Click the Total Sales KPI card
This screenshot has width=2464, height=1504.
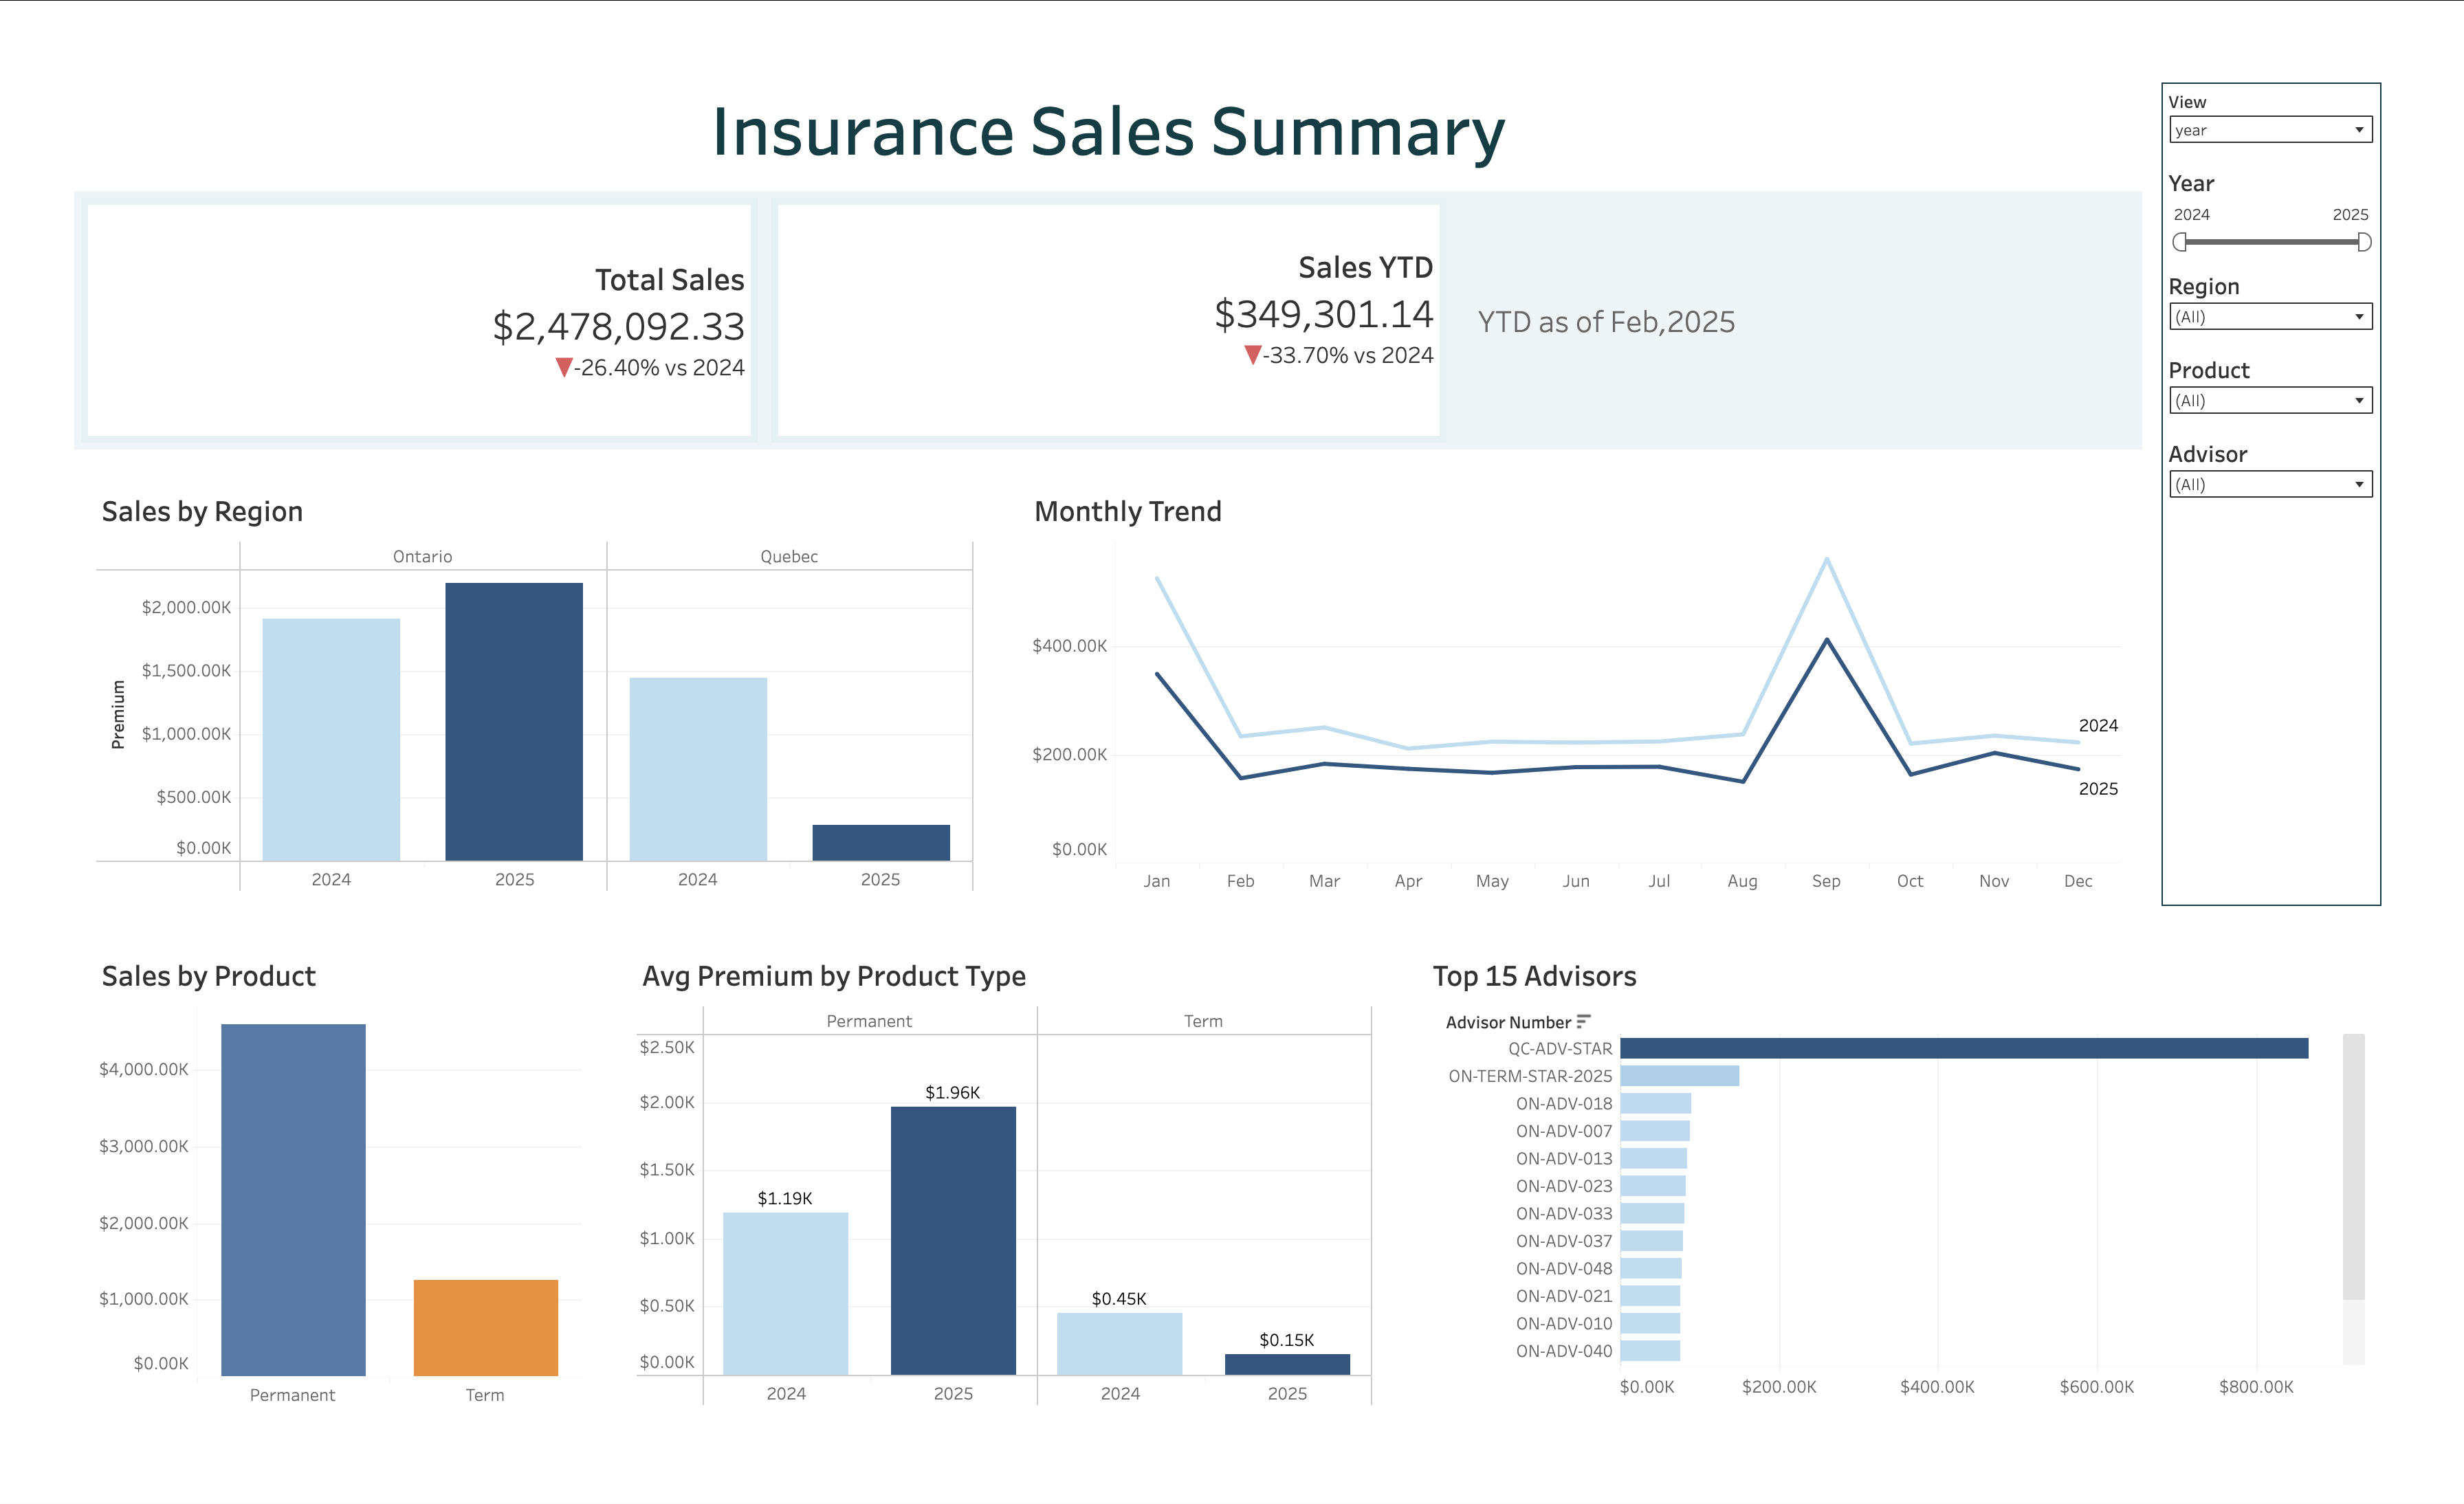[x=420, y=320]
